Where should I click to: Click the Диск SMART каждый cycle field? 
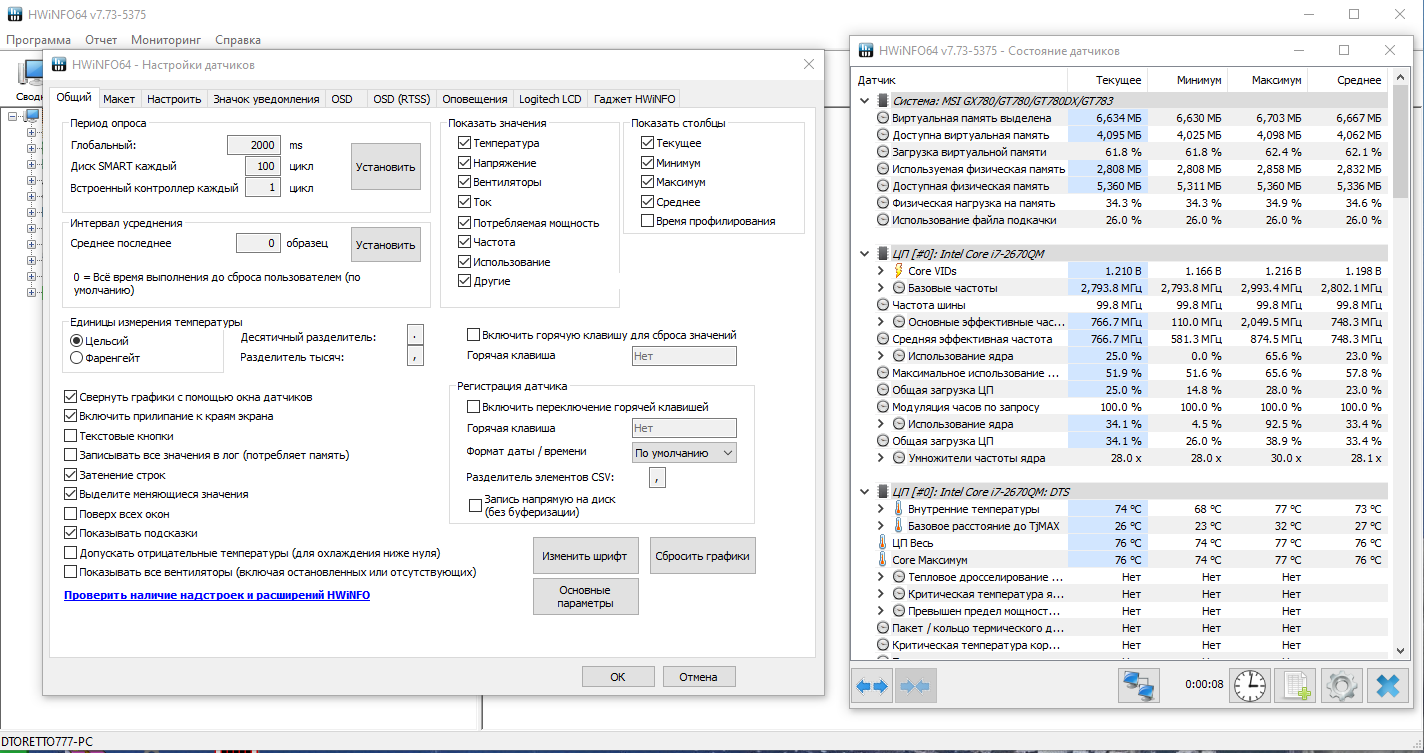coord(263,166)
